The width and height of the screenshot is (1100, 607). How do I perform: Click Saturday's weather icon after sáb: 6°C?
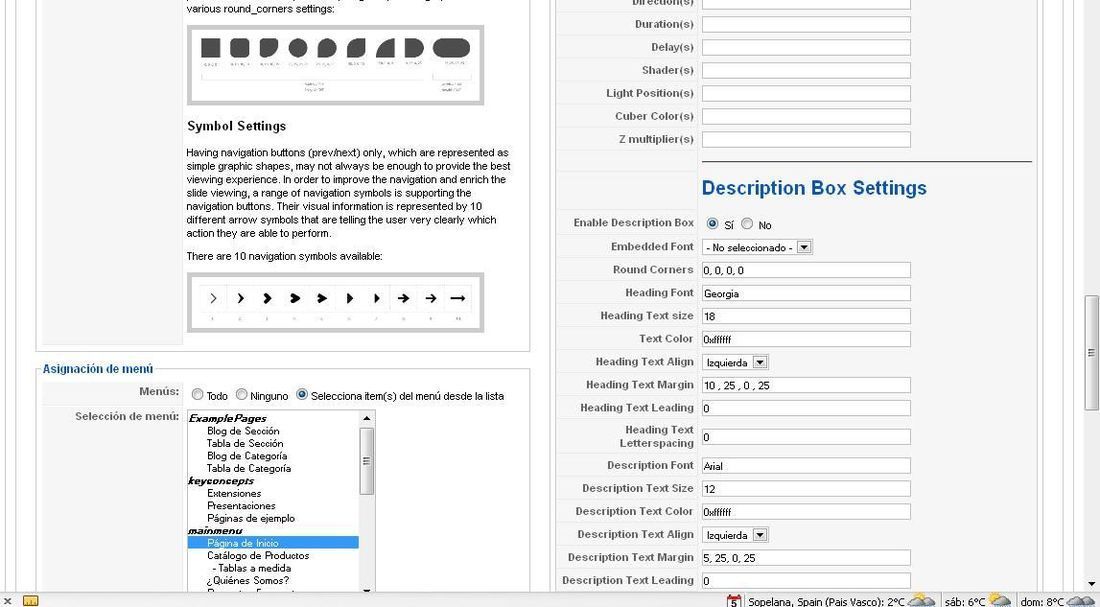999,601
